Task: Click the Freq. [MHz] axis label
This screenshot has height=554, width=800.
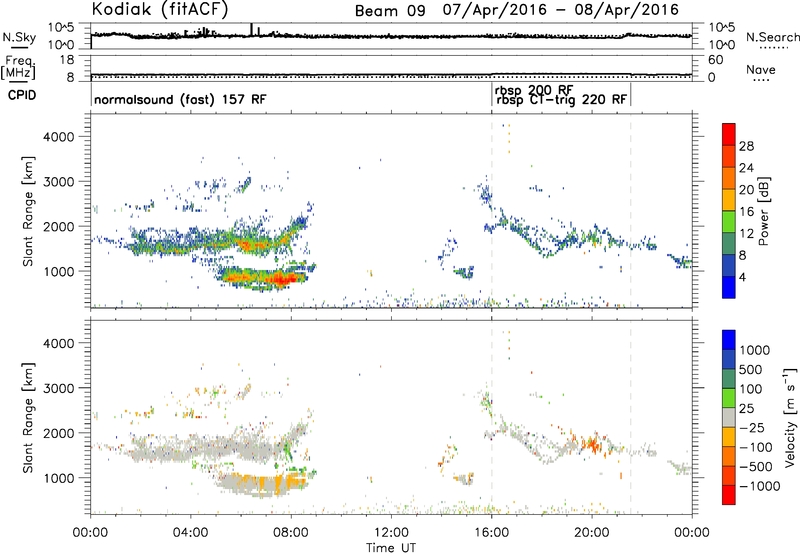Action: (x=20, y=67)
